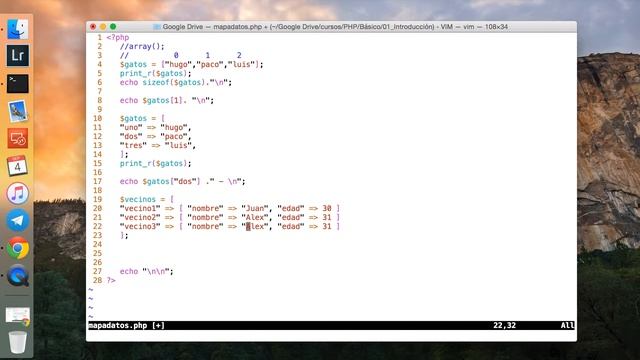
Task: Click "dos" => "paco" line
Action: [156, 136]
